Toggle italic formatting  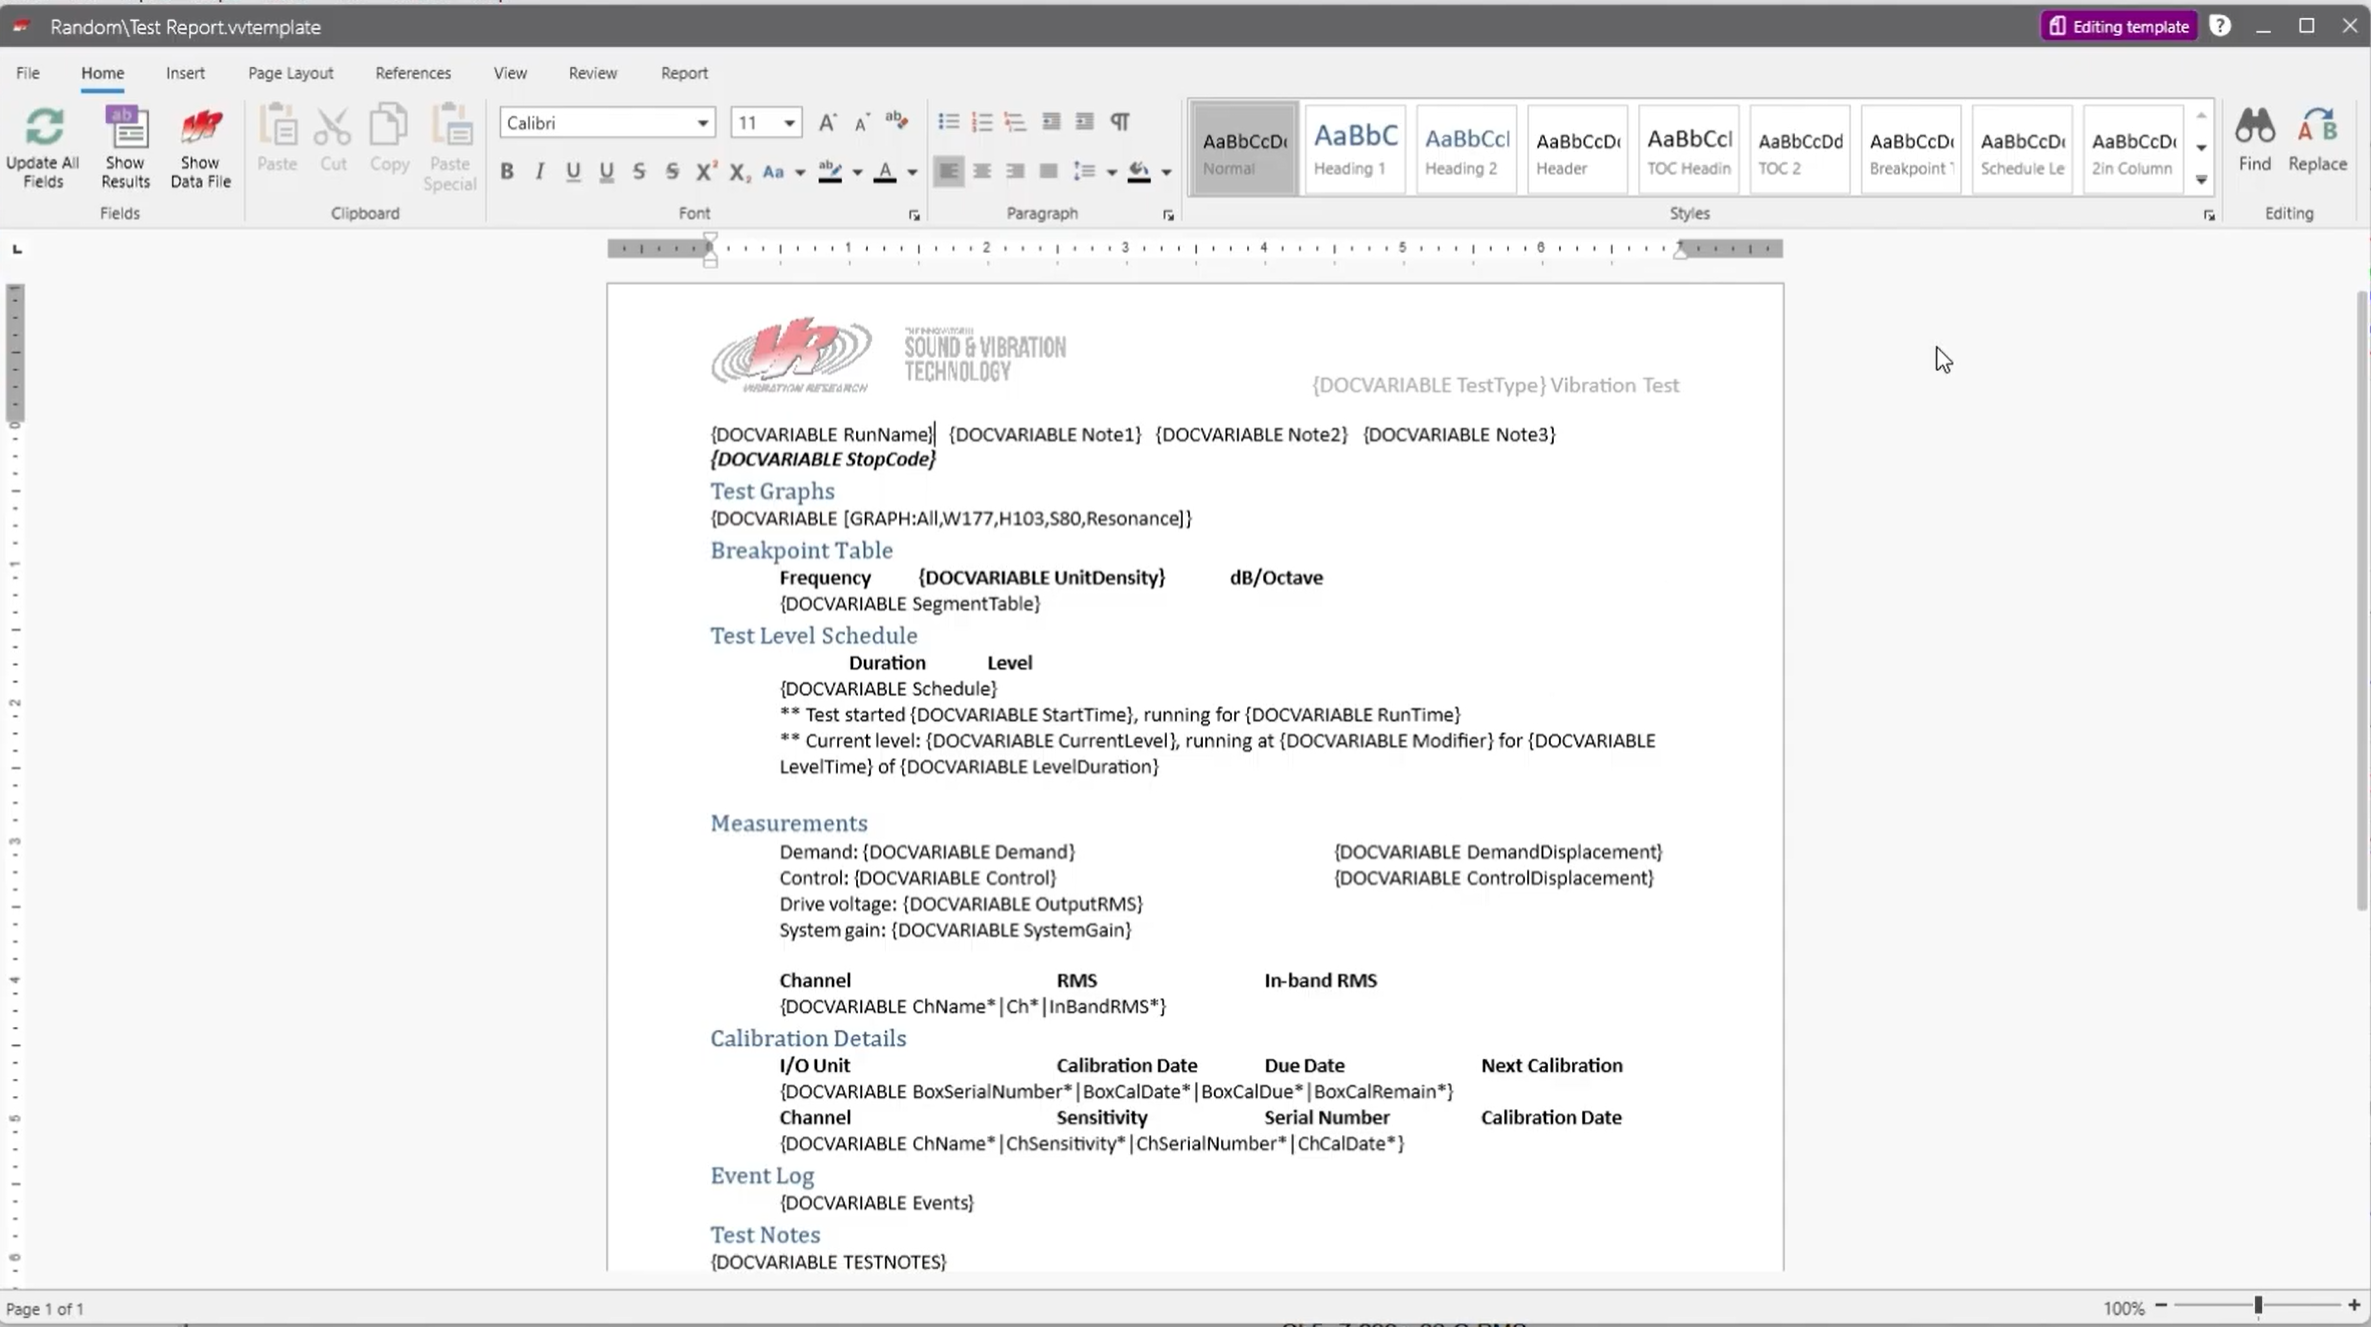pos(540,172)
